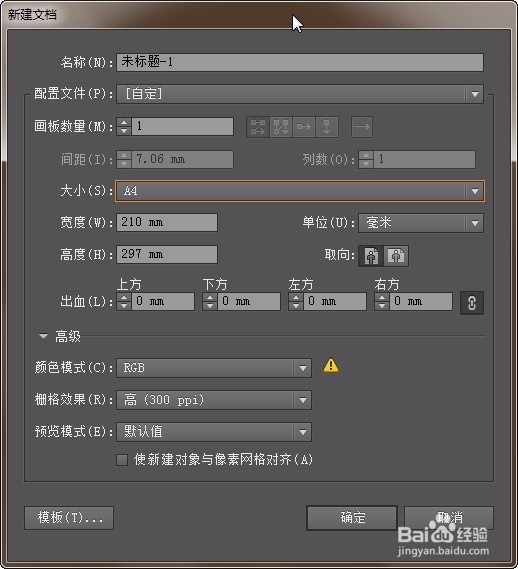Open the 大小 size dropdown showing A4
This screenshot has width=518, height=569.
[300, 191]
